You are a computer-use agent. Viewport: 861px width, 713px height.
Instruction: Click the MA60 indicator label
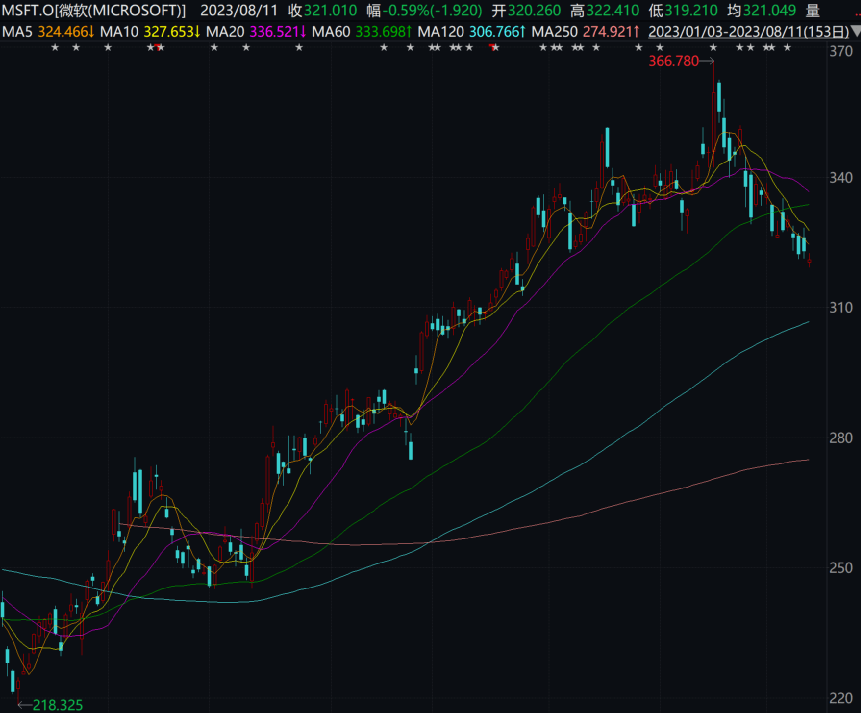[x=330, y=31]
